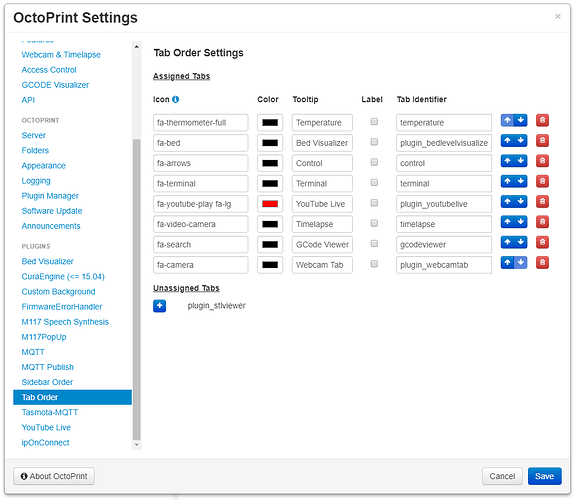Move the control tab down
The height and width of the screenshot is (500, 575).
click(520, 161)
